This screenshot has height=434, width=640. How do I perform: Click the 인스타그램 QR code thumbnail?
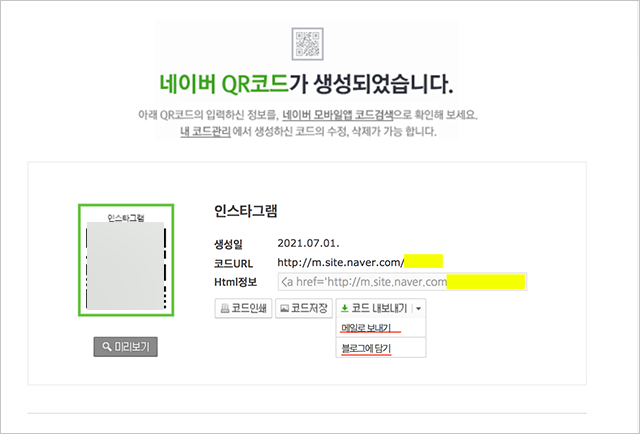(126, 260)
